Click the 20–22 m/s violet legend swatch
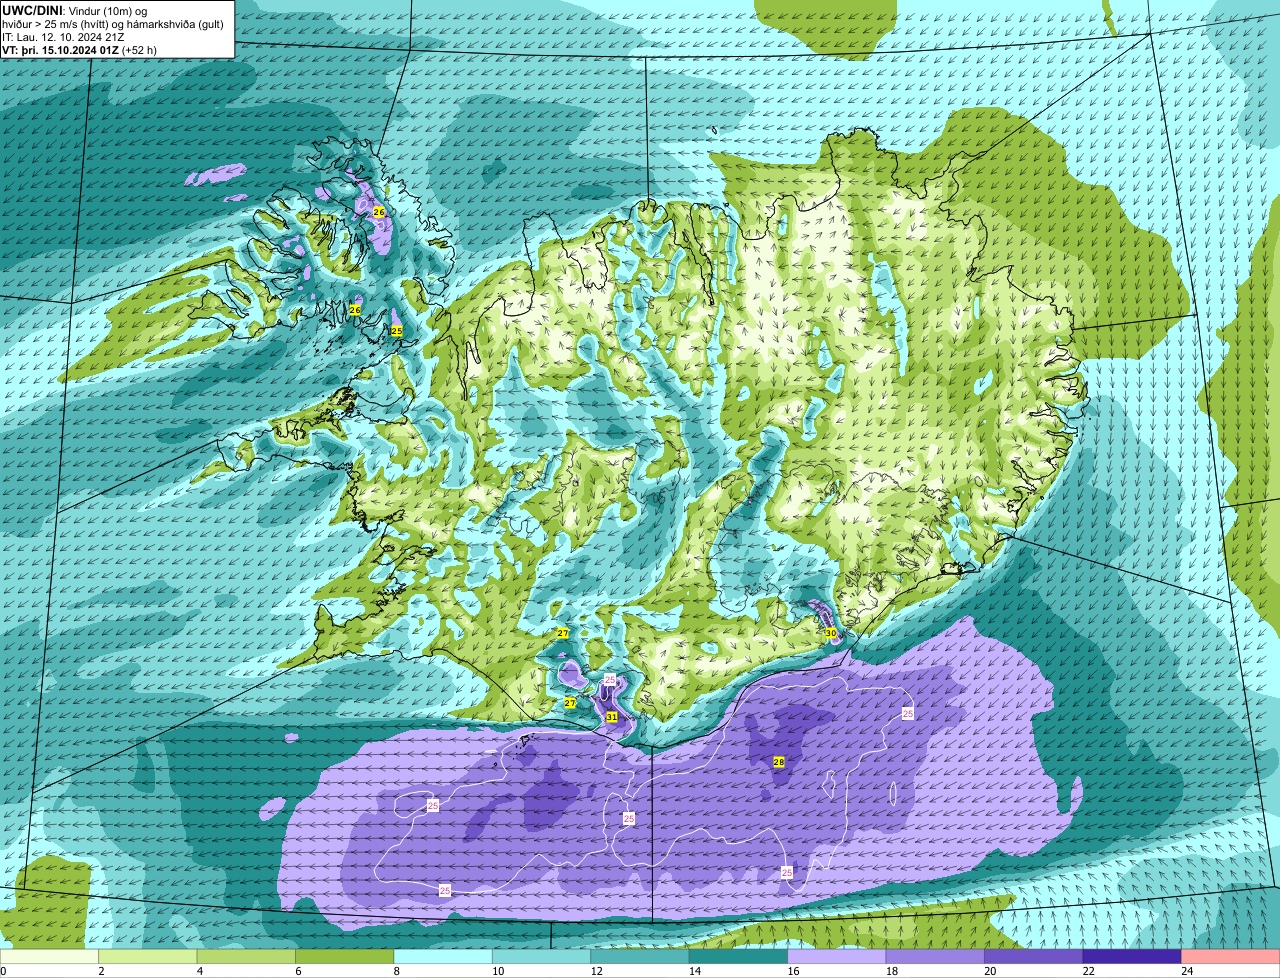The height and width of the screenshot is (978, 1280). pos(1033,957)
